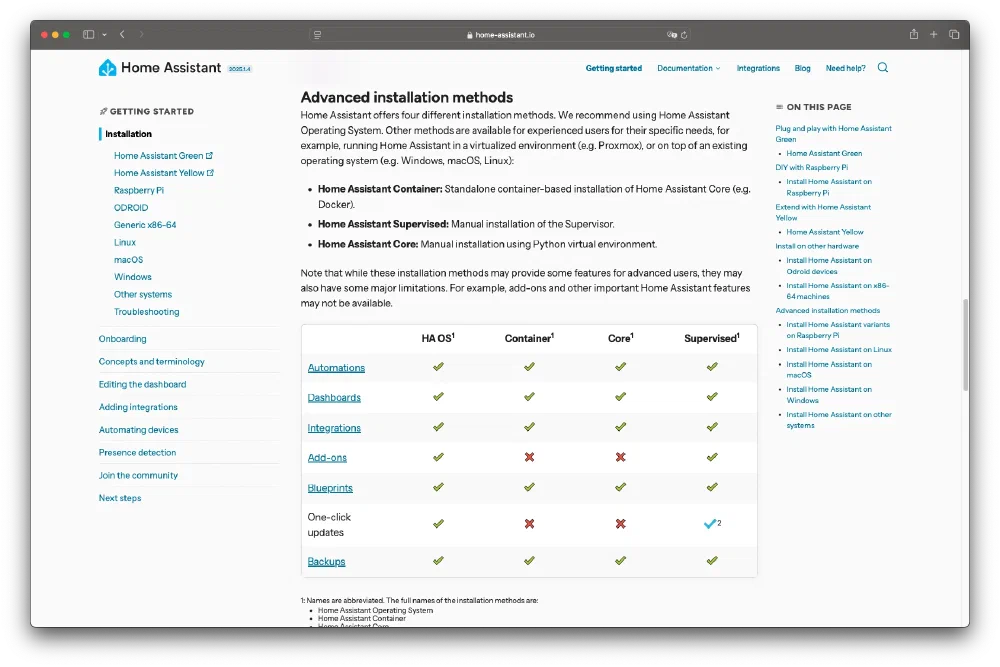Screen dimensions: 1000x667
Task: Reload the page using the refresh icon
Action: [684, 34]
